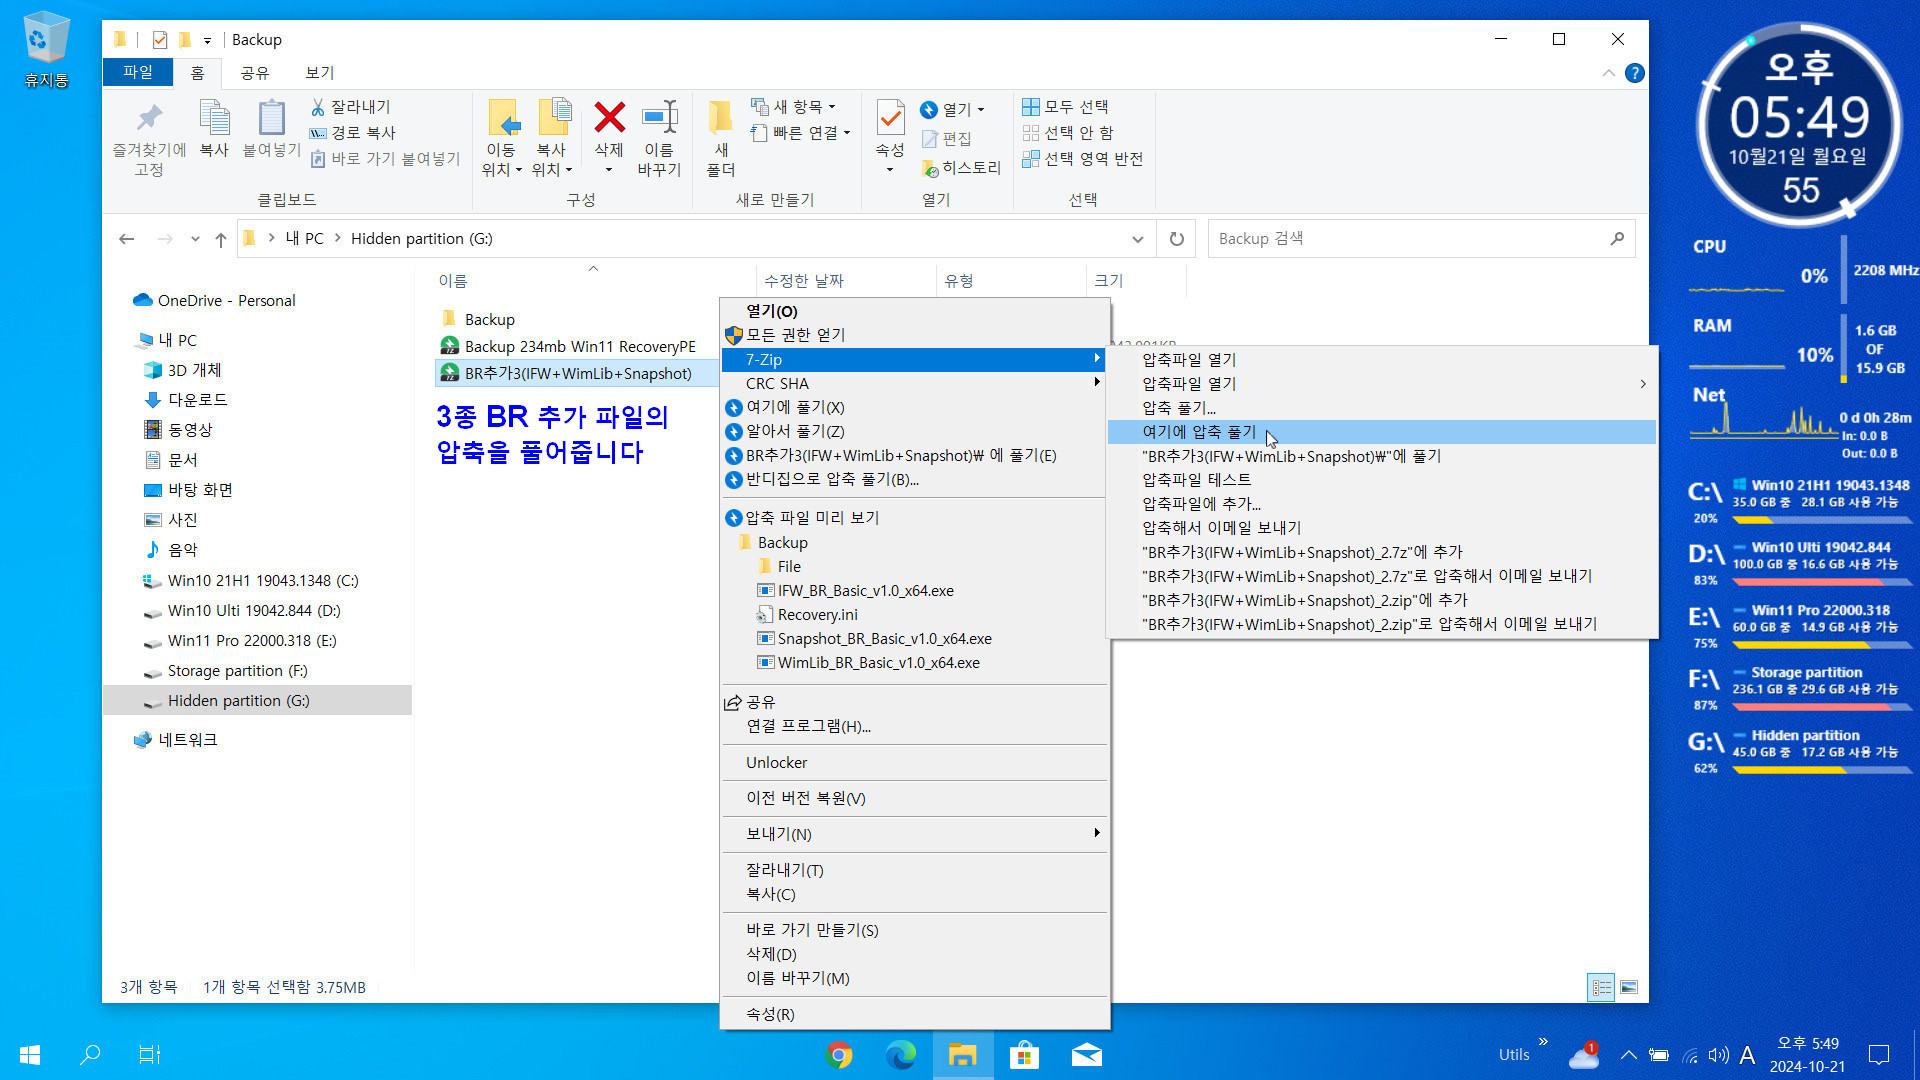The height and width of the screenshot is (1080, 1920).
Task: Switch to the details view icon in status bar
Action: [x=1601, y=988]
